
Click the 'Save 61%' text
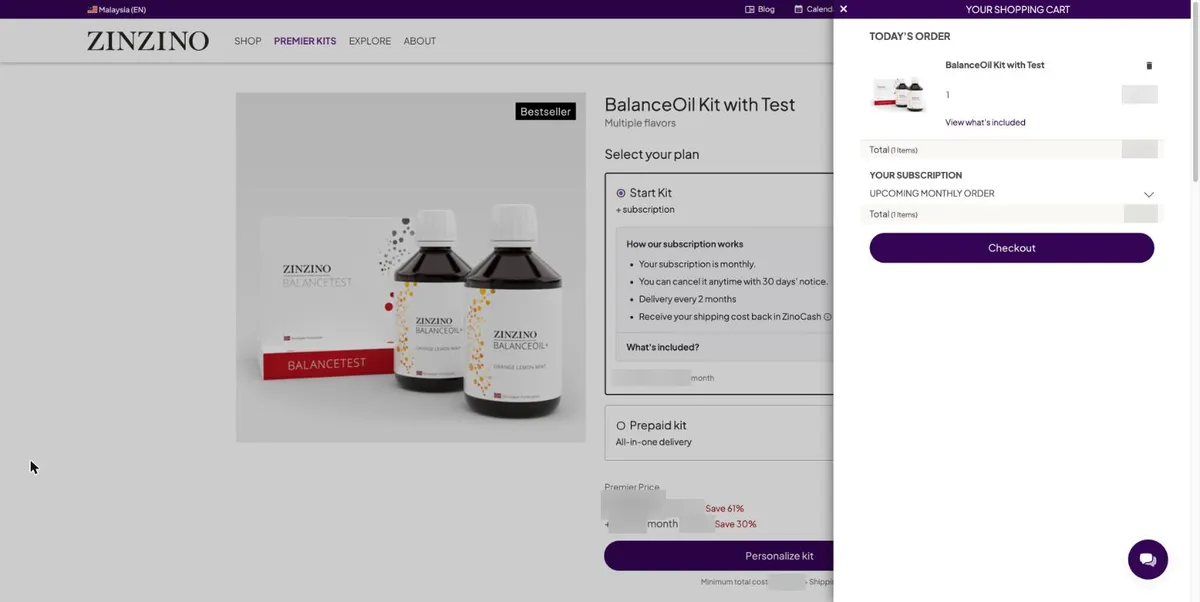point(725,509)
